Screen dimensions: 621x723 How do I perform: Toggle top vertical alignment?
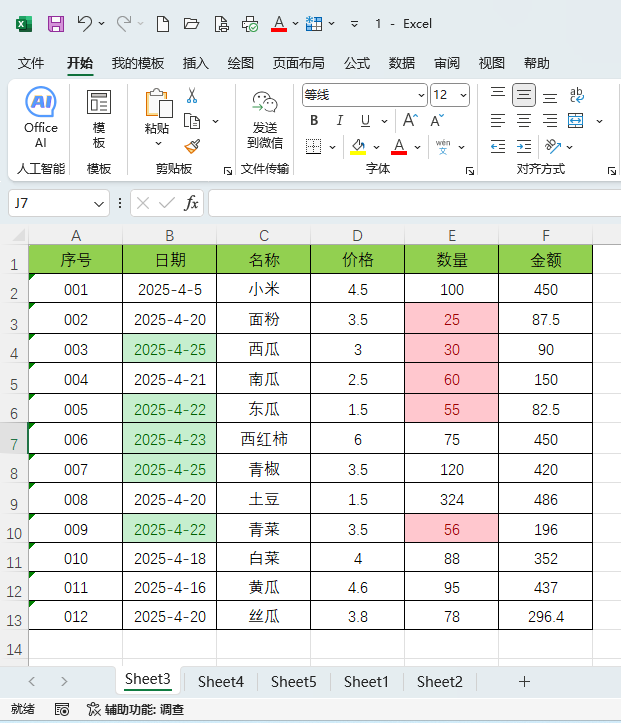tap(498, 95)
